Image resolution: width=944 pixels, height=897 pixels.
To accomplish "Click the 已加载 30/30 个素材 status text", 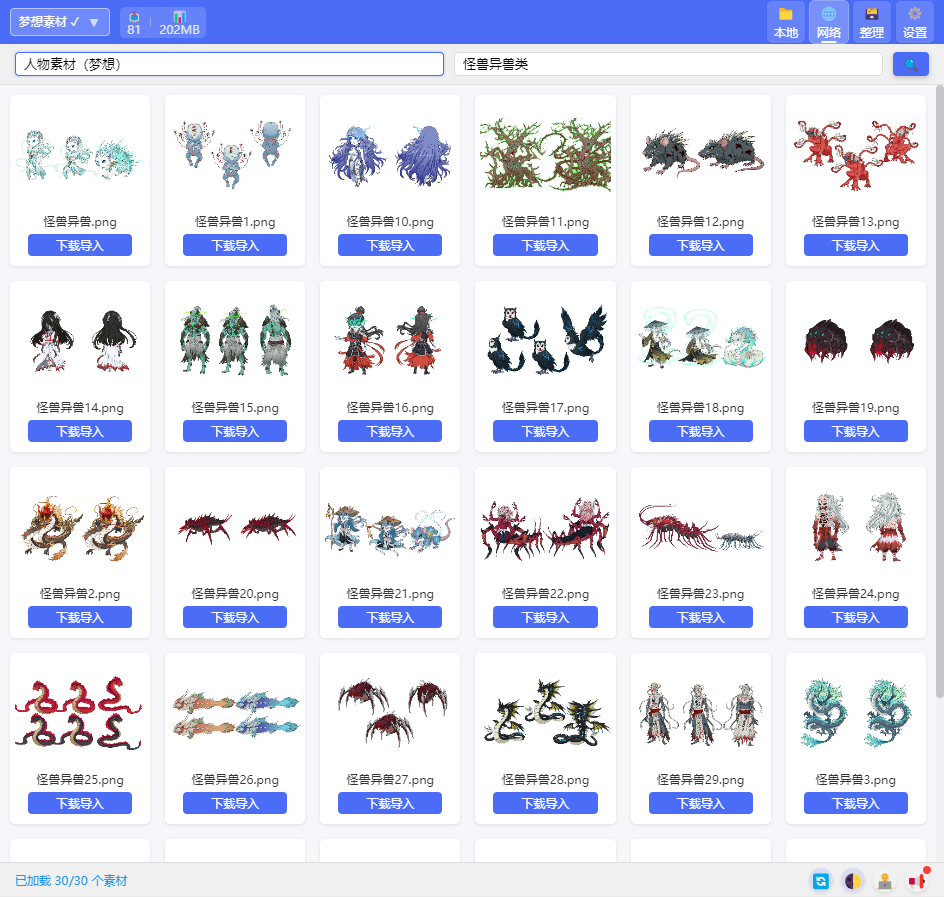I will [x=71, y=881].
